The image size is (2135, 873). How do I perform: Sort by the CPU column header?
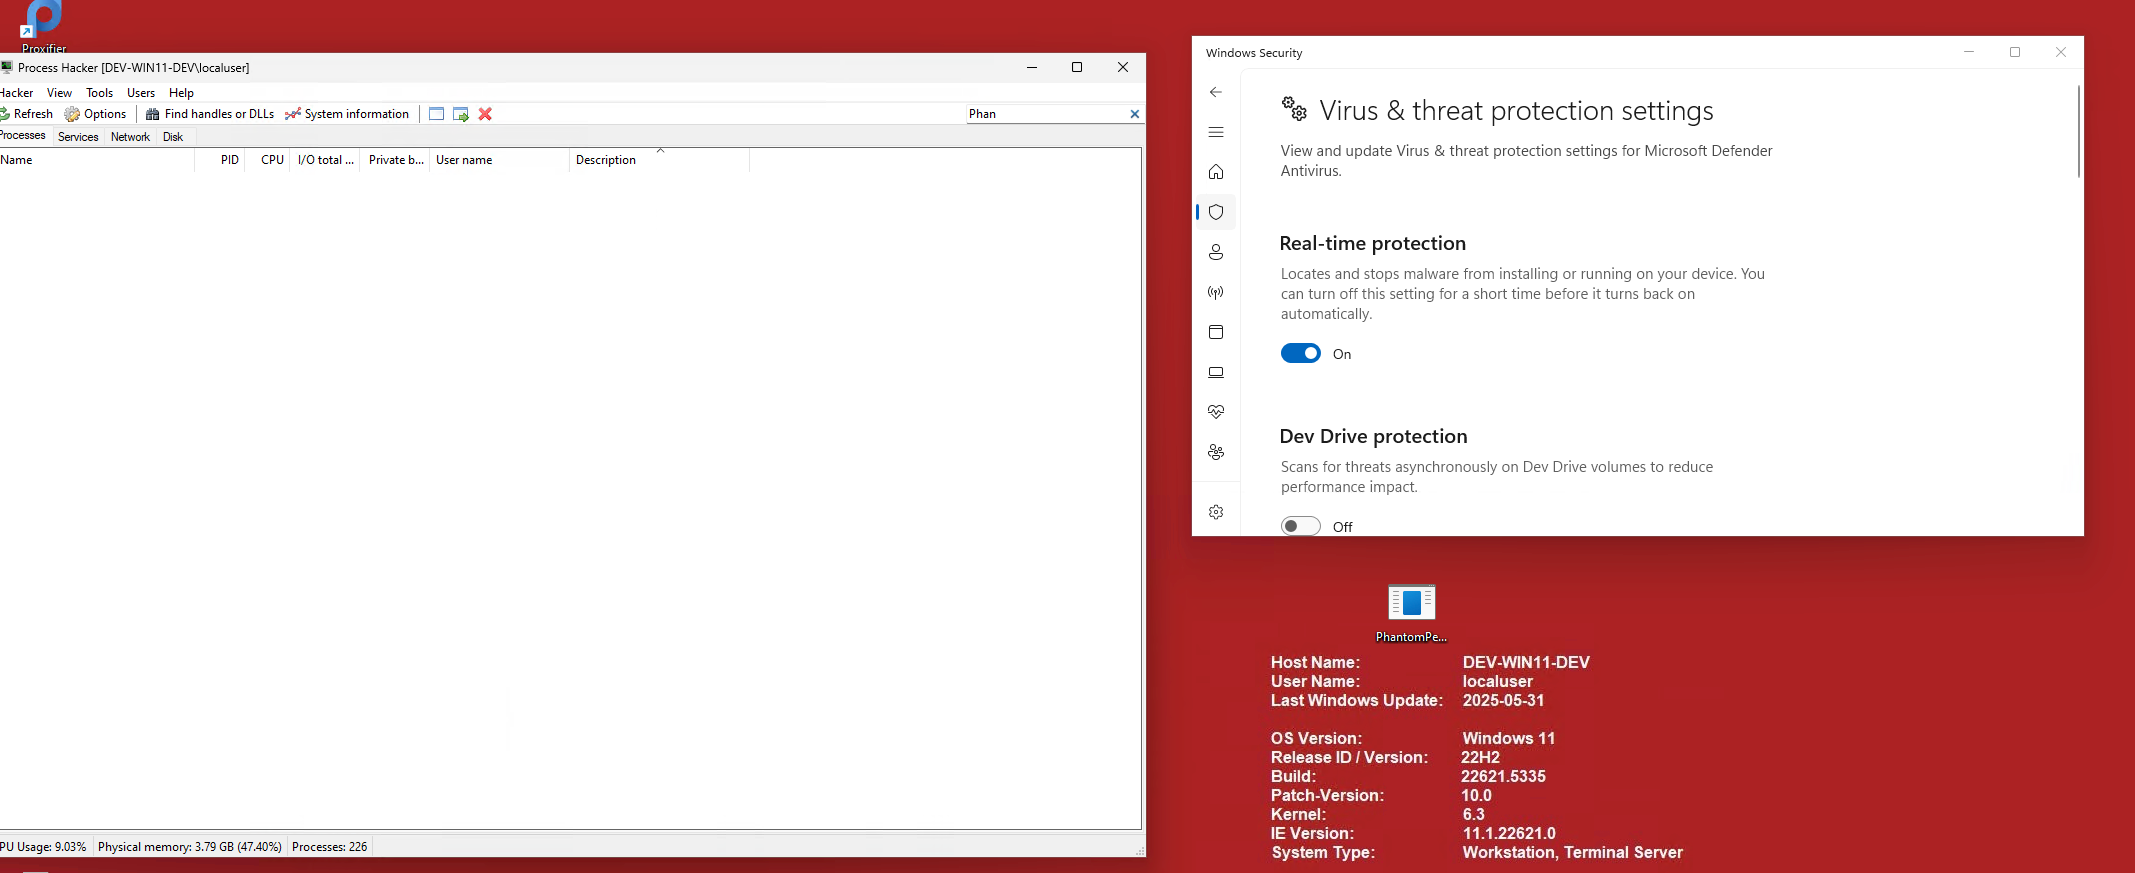coord(267,160)
